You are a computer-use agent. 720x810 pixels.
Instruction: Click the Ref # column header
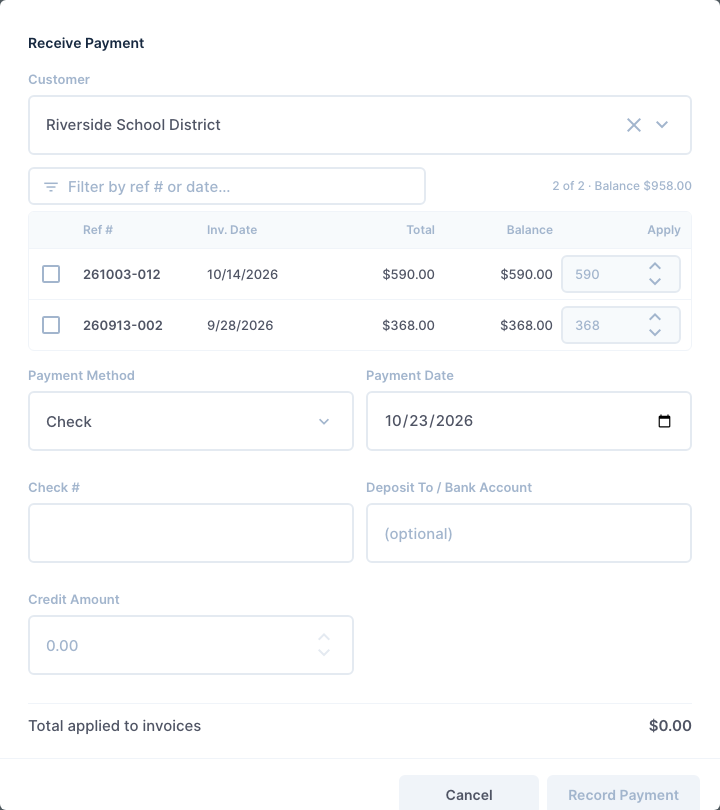click(x=98, y=230)
